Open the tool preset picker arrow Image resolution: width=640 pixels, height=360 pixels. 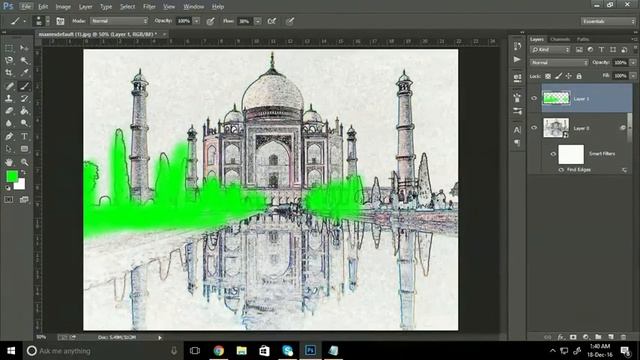24,21
